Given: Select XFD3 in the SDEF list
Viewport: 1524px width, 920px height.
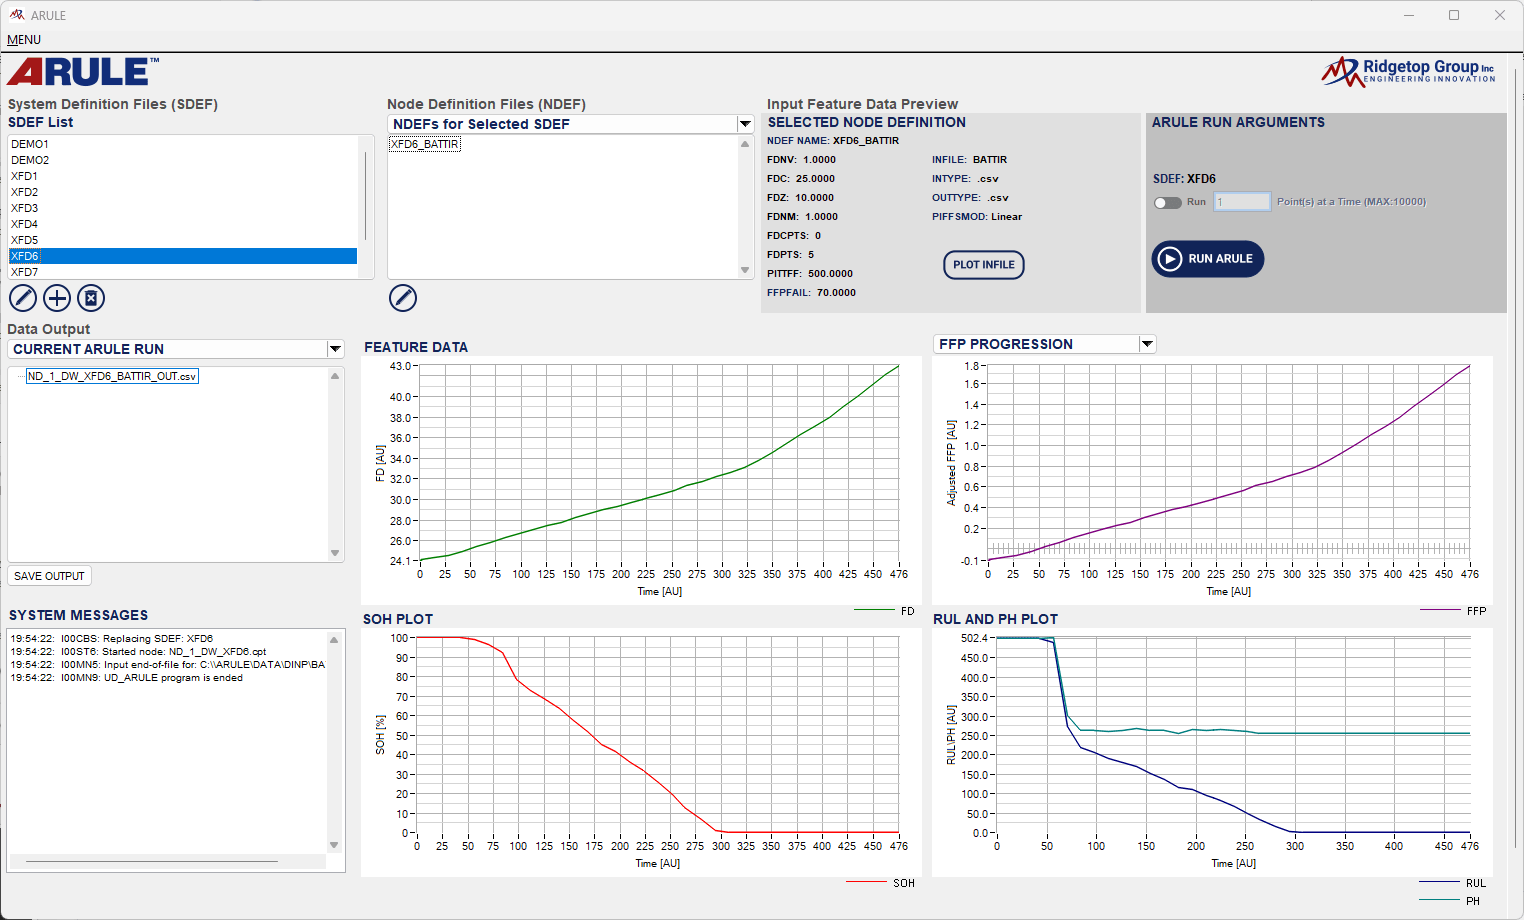Looking at the screenshot, I should tap(25, 208).
